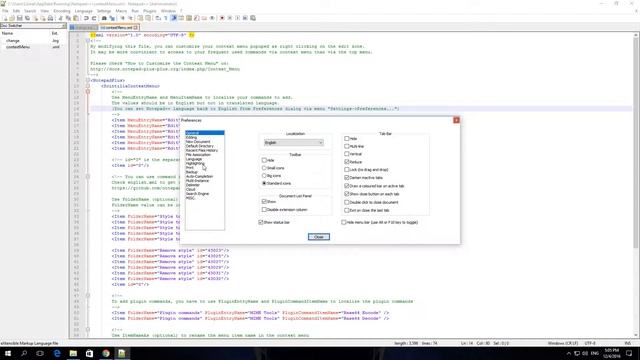640x360 pixels.
Task: Open the Macro menu
Action: coord(121,11)
